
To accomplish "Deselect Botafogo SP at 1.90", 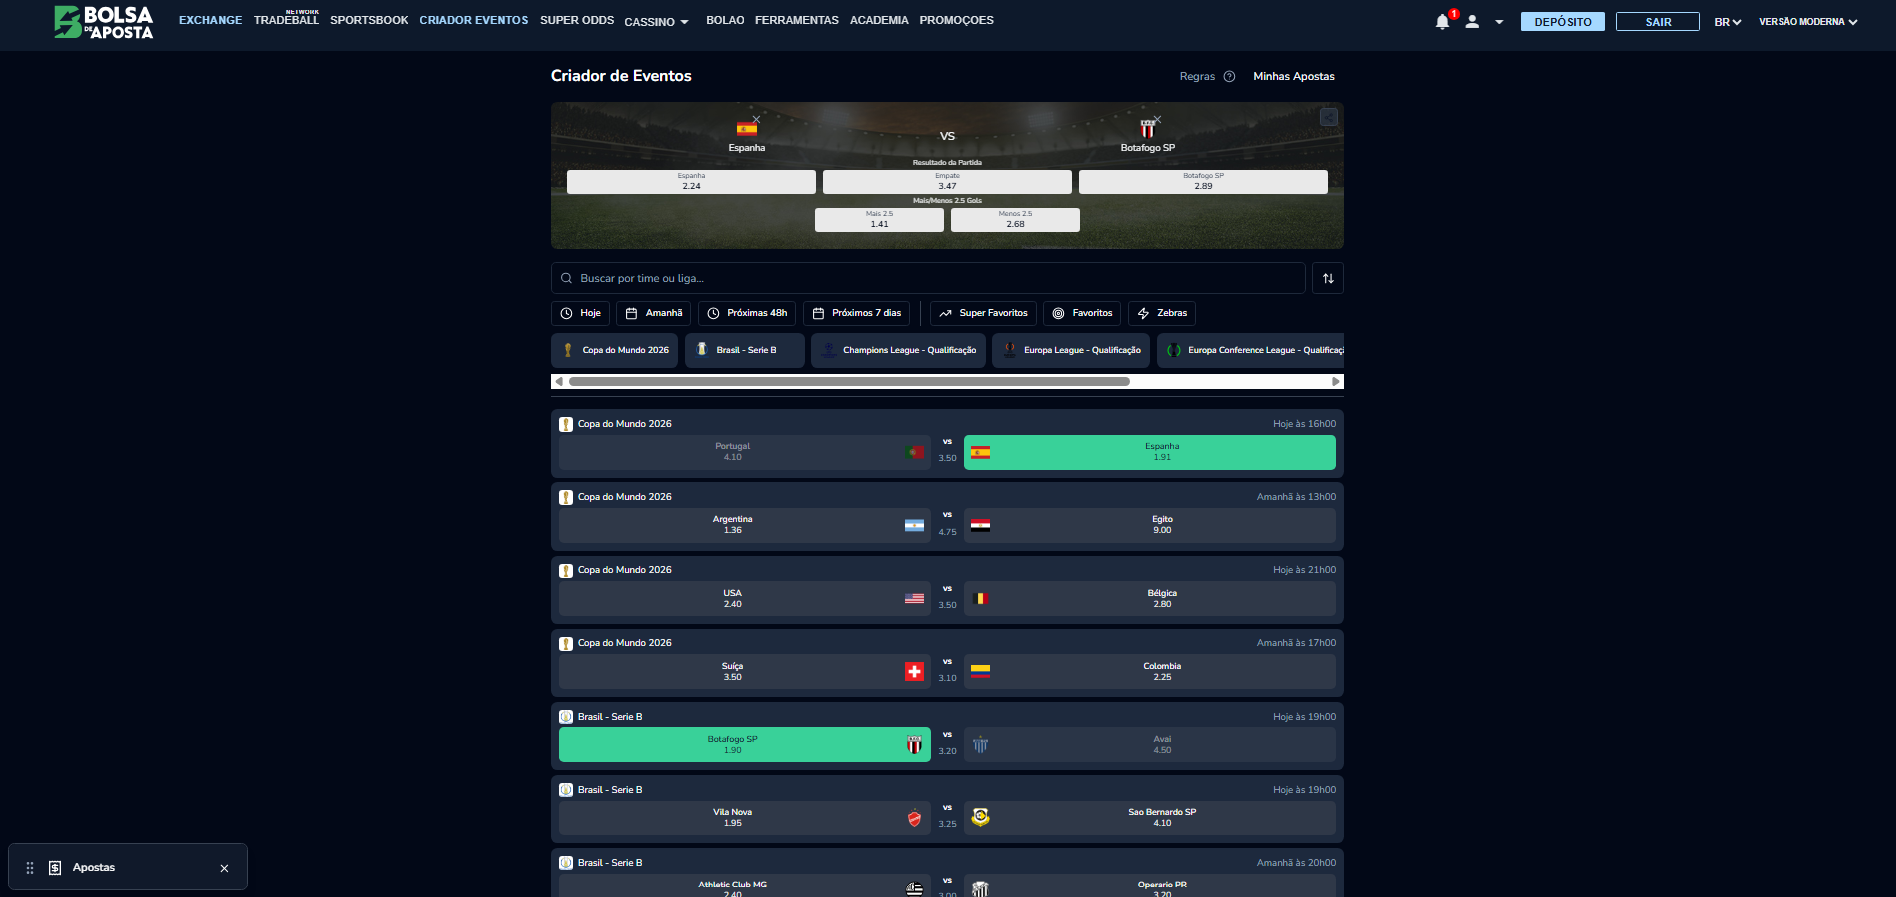I will pyautogui.click(x=745, y=745).
